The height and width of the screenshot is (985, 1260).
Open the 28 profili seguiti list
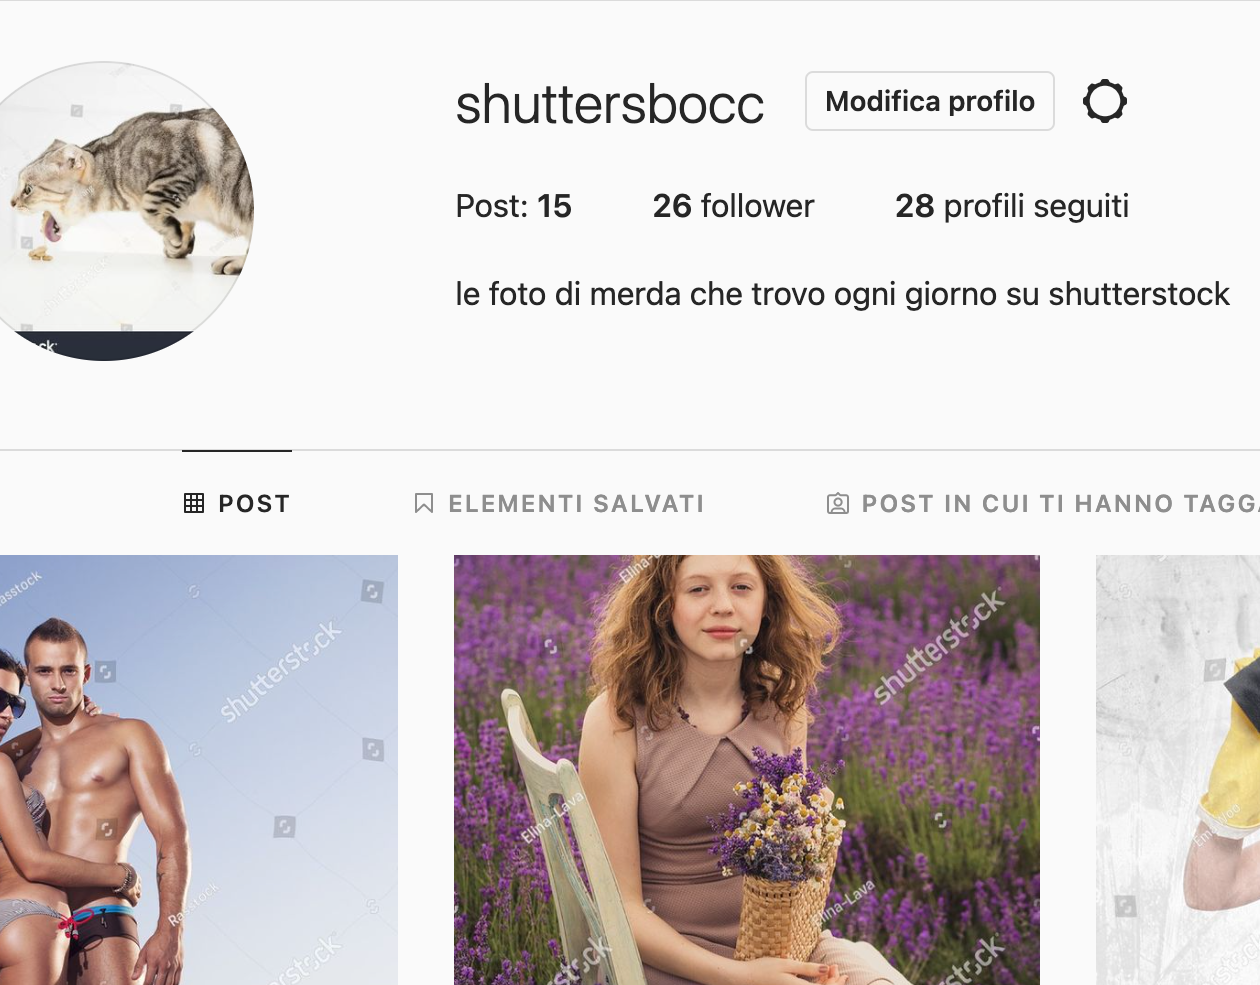(x=1012, y=206)
